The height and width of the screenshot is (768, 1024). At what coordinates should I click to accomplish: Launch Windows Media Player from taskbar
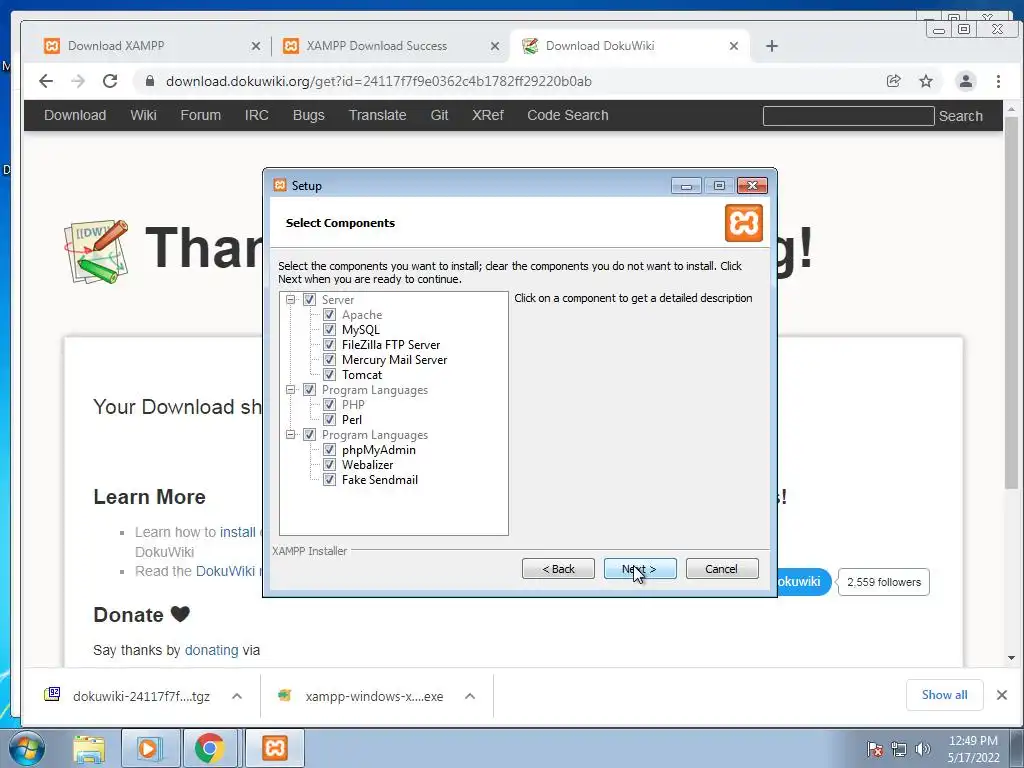148,748
